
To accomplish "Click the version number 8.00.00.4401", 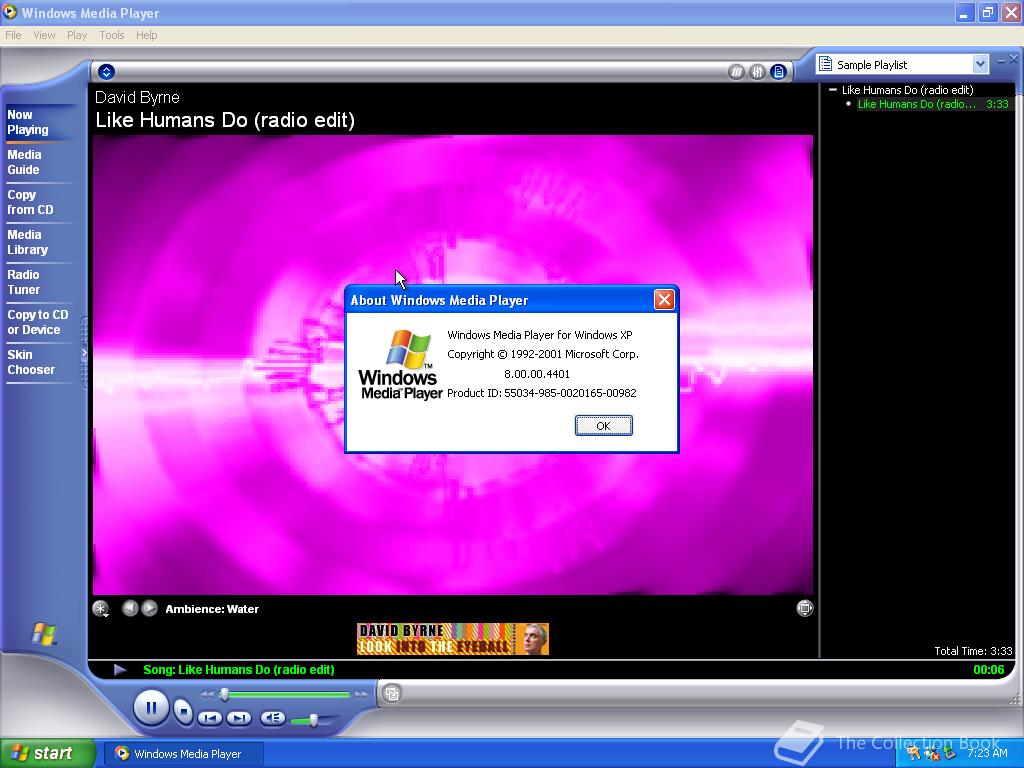I will pos(537,374).
